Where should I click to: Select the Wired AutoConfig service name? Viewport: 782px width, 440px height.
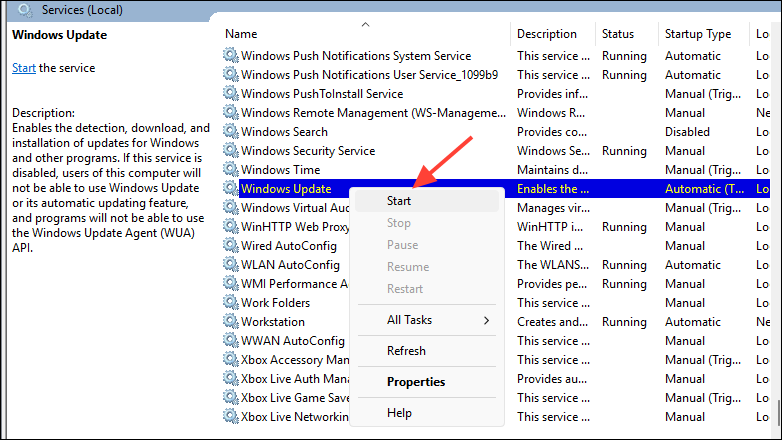tap(289, 245)
